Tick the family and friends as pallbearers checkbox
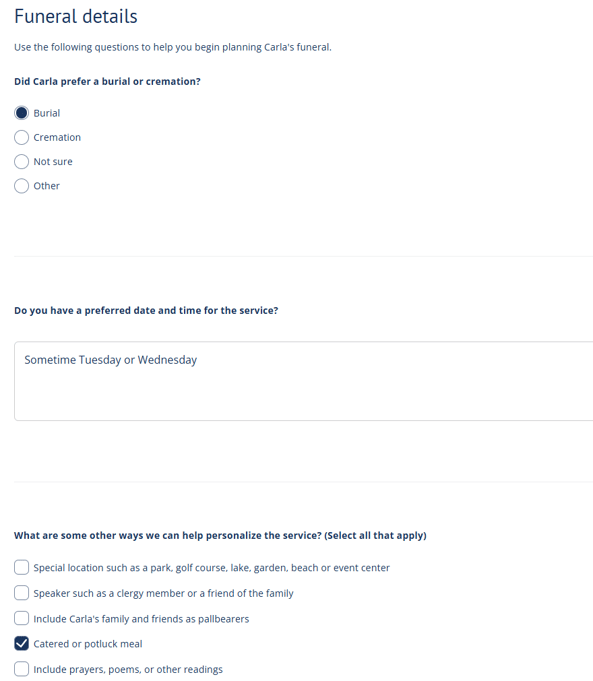The height and width of the screenshot is (681, 593). coord(21,618)
